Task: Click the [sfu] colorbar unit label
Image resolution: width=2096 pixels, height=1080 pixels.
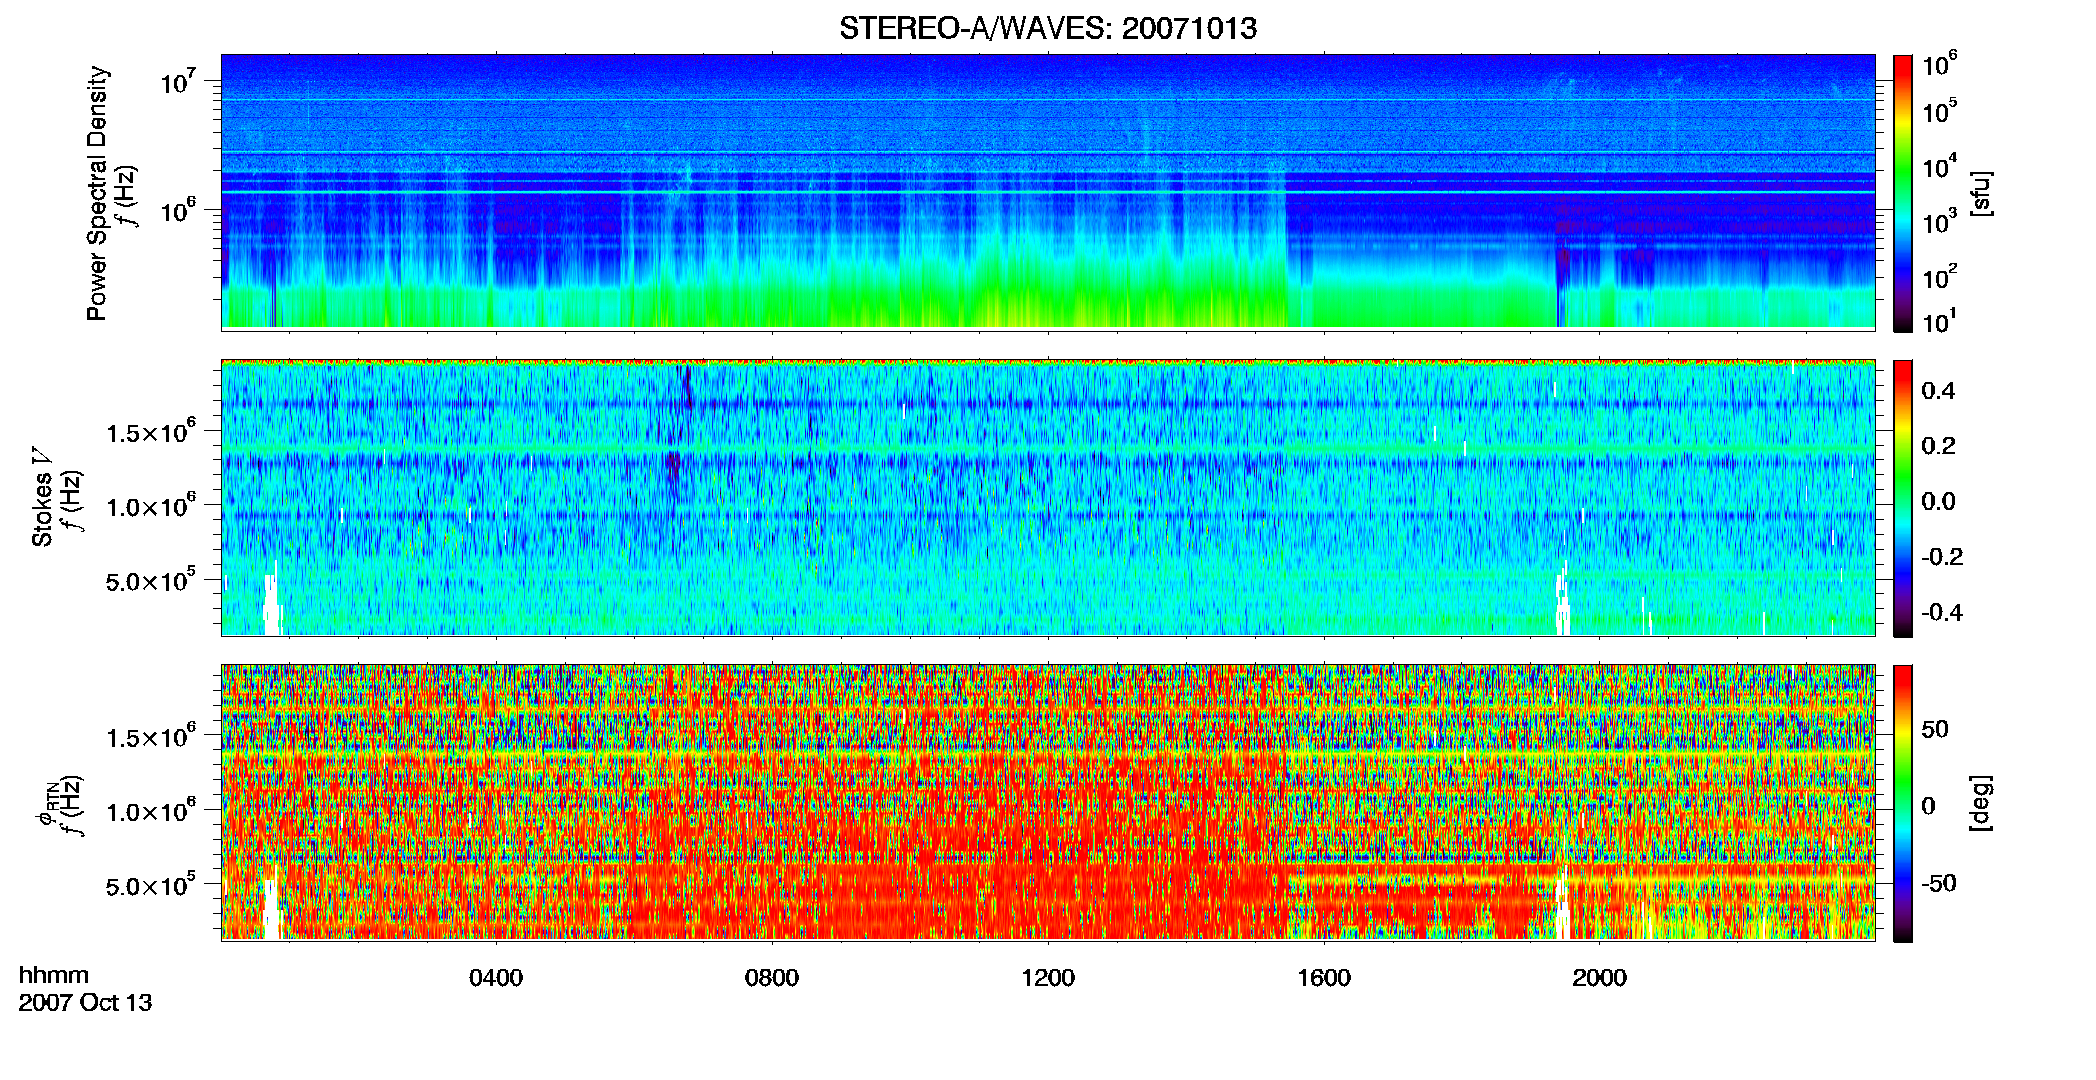Action: pos(1981,194)
